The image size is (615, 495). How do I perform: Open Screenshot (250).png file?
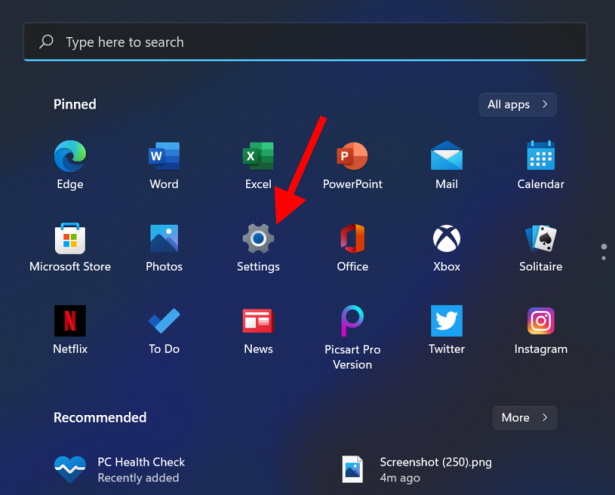tap(417, 470)
